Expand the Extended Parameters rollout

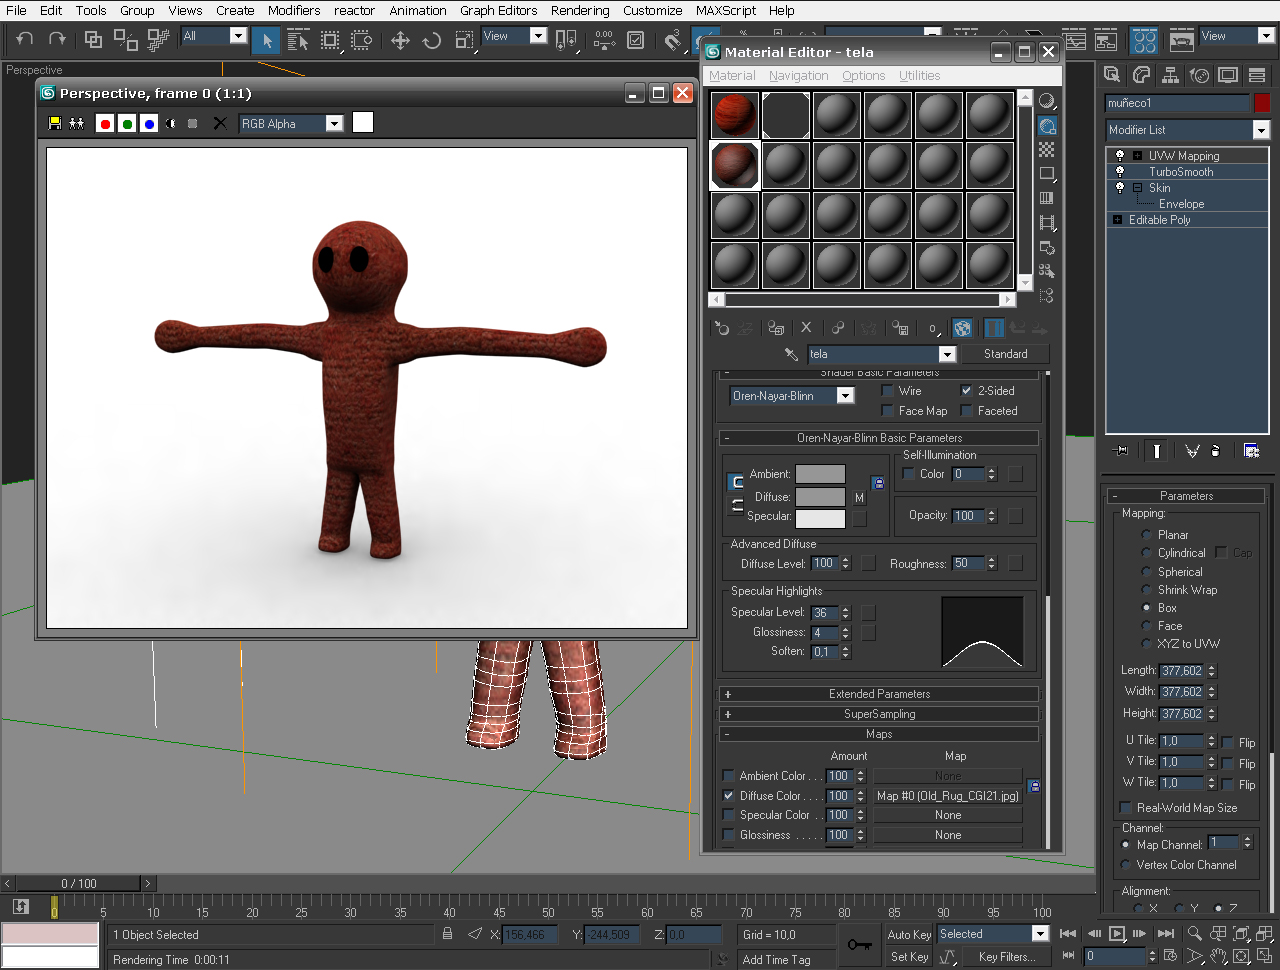[x=879, y=694]
